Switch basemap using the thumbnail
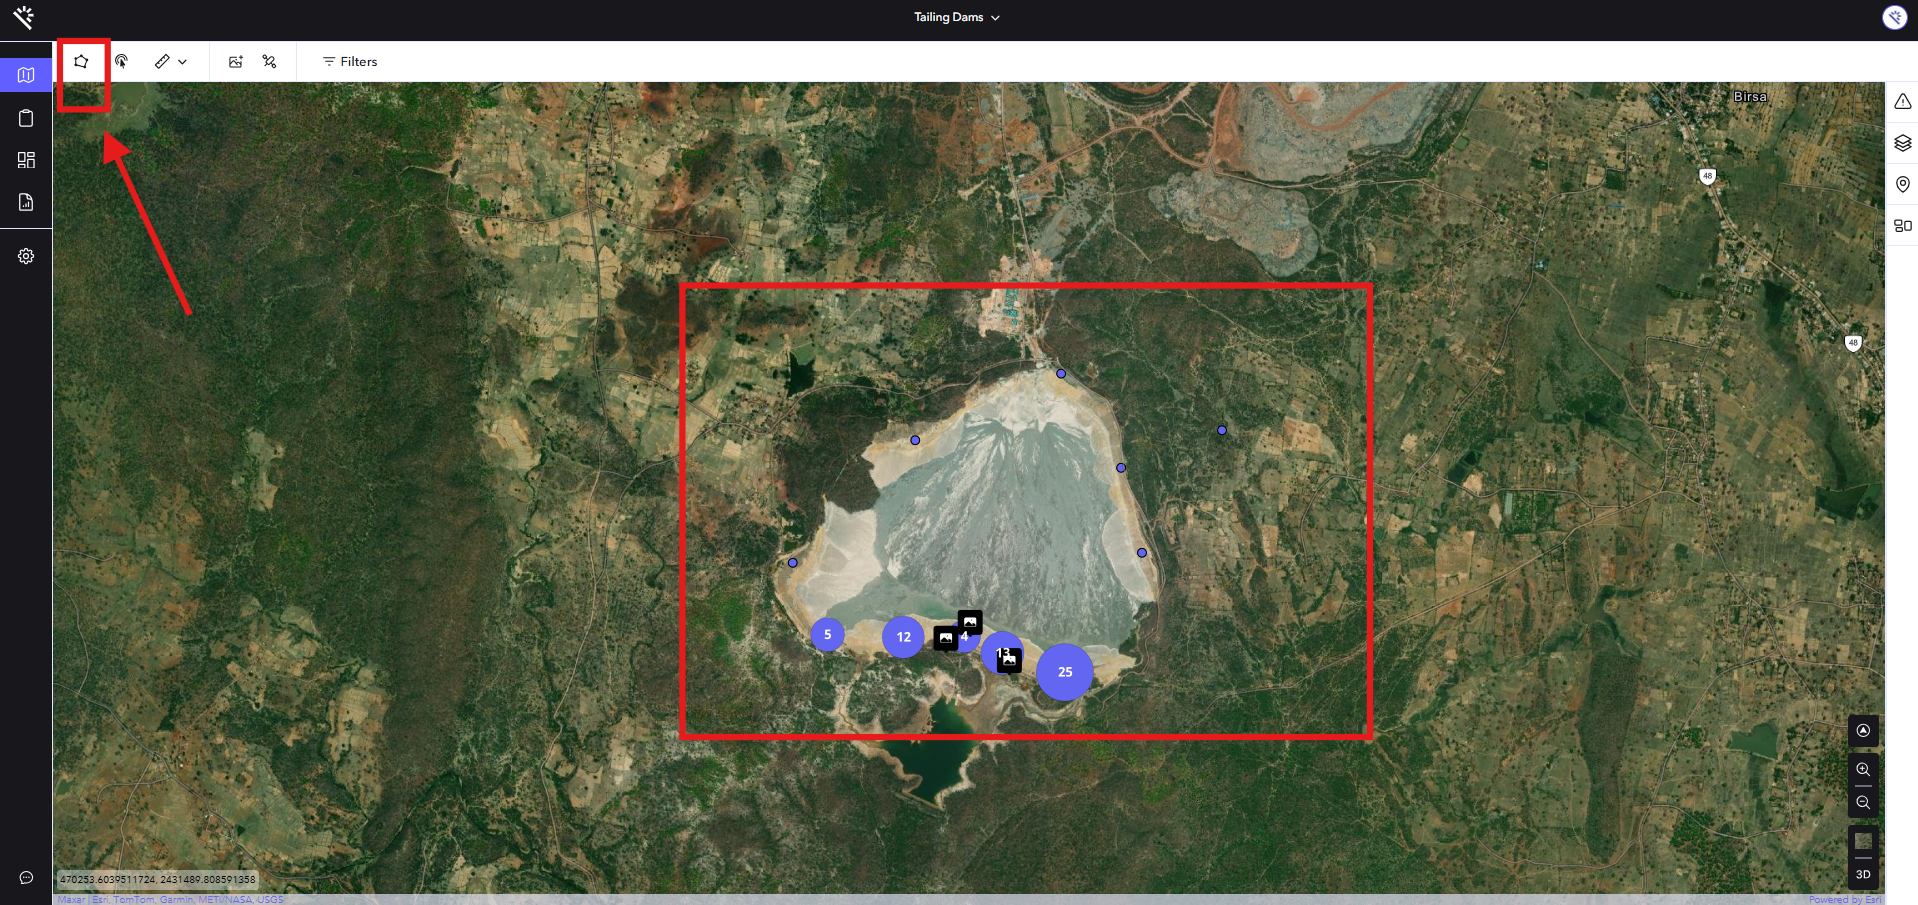Viewport: 1918px width, 905px height. (x=1863, y=841)
